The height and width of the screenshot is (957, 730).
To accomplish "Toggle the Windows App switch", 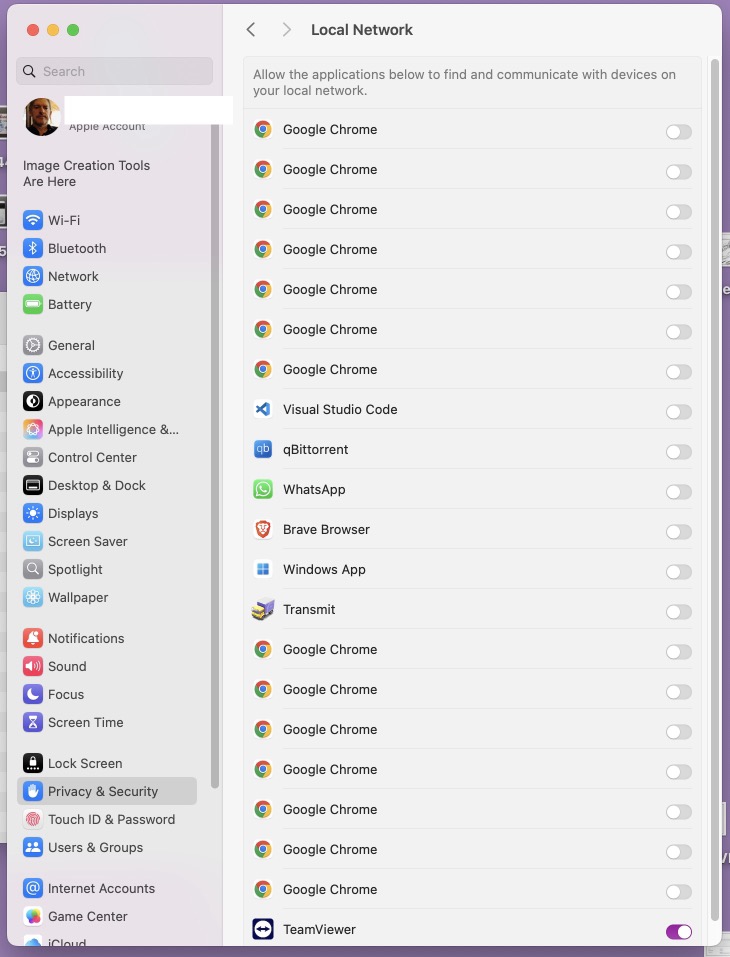I will (x=679, y=572).
